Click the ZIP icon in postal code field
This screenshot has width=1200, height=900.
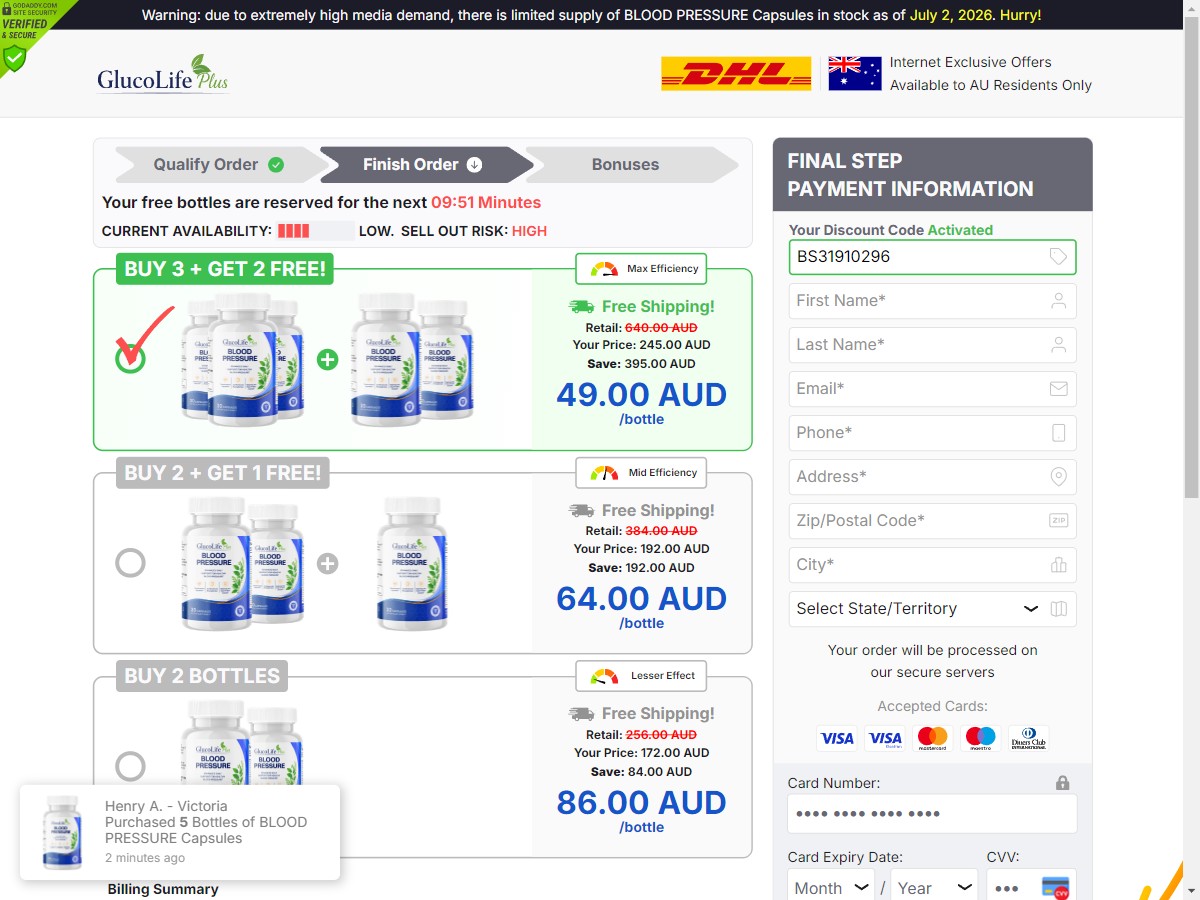pyautogui.click(x=1059, y=521)
